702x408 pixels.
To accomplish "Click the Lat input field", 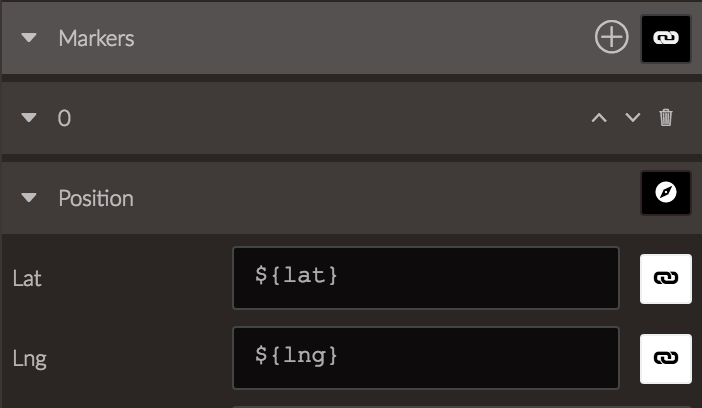I will pos(426,278).
